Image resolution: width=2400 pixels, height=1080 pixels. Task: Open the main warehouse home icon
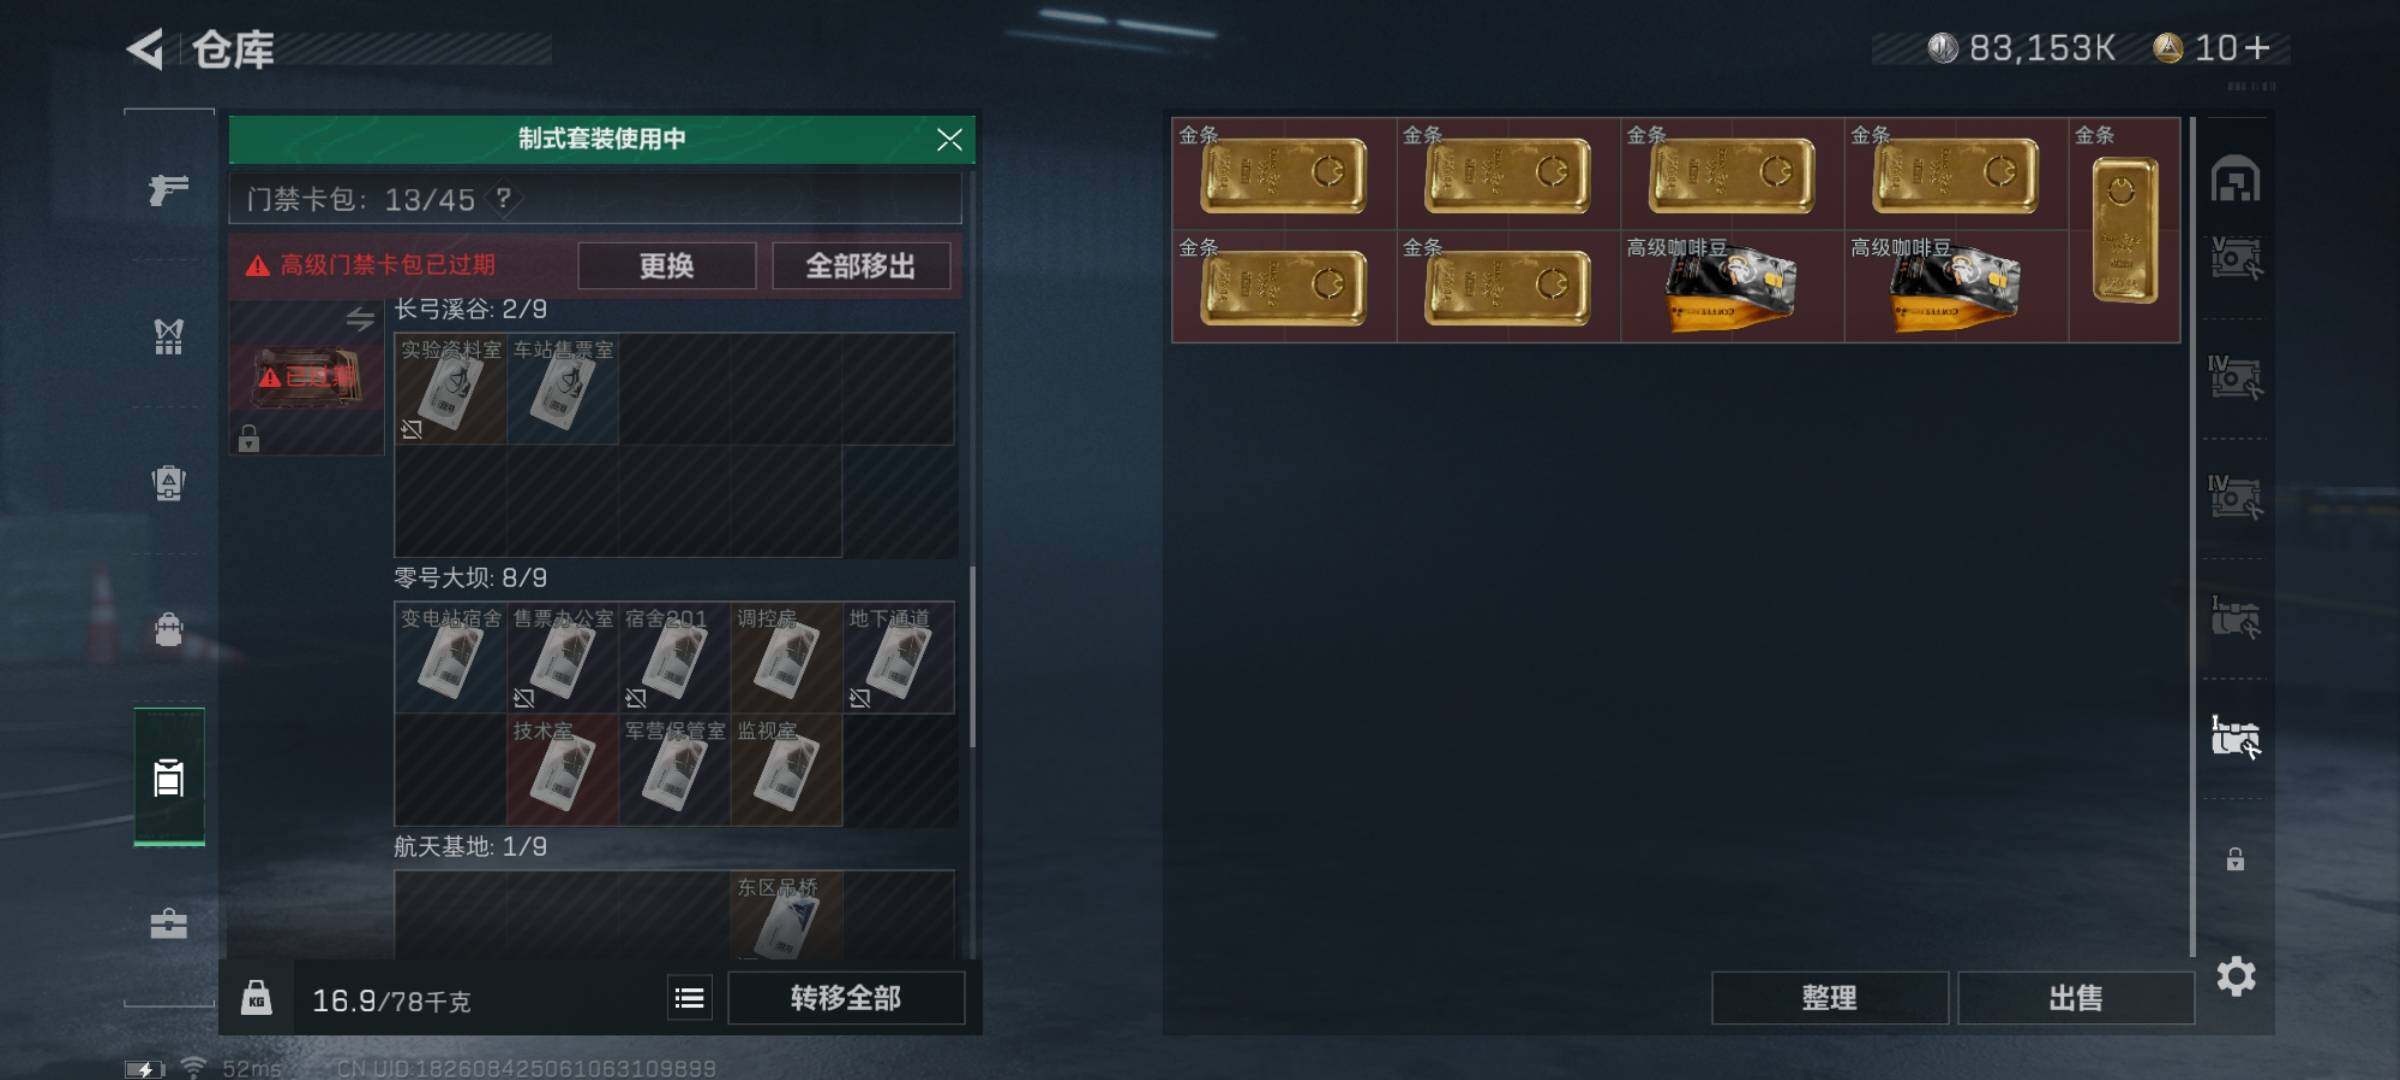2235,179
